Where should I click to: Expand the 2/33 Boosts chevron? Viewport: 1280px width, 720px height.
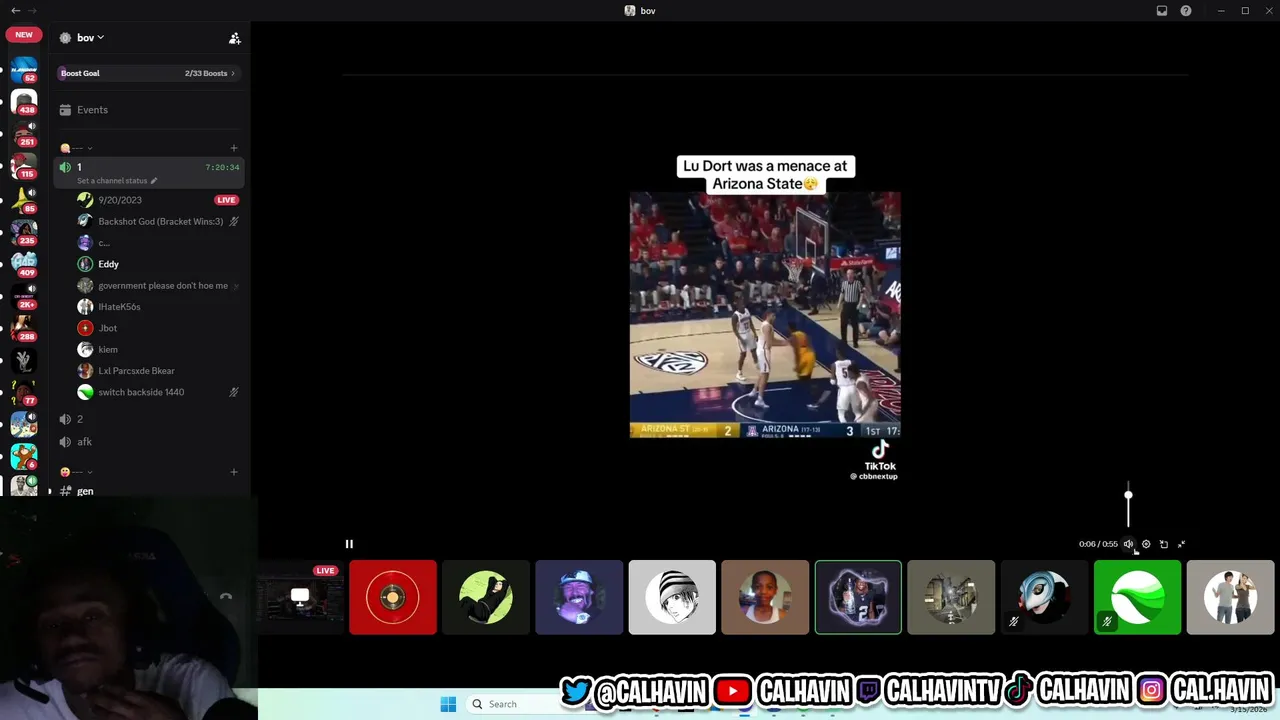pos(233,73)
